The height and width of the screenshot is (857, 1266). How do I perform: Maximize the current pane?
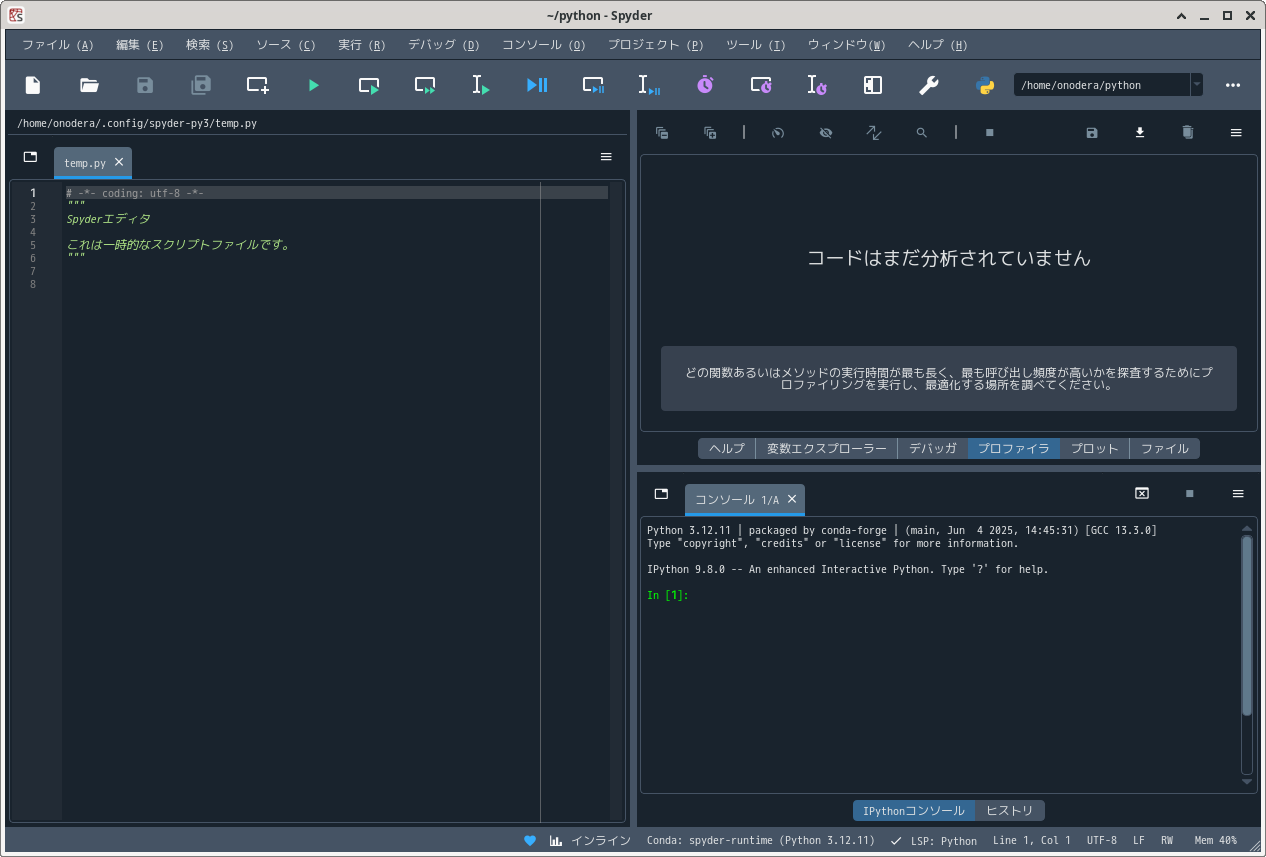click(x=873, y=85)
